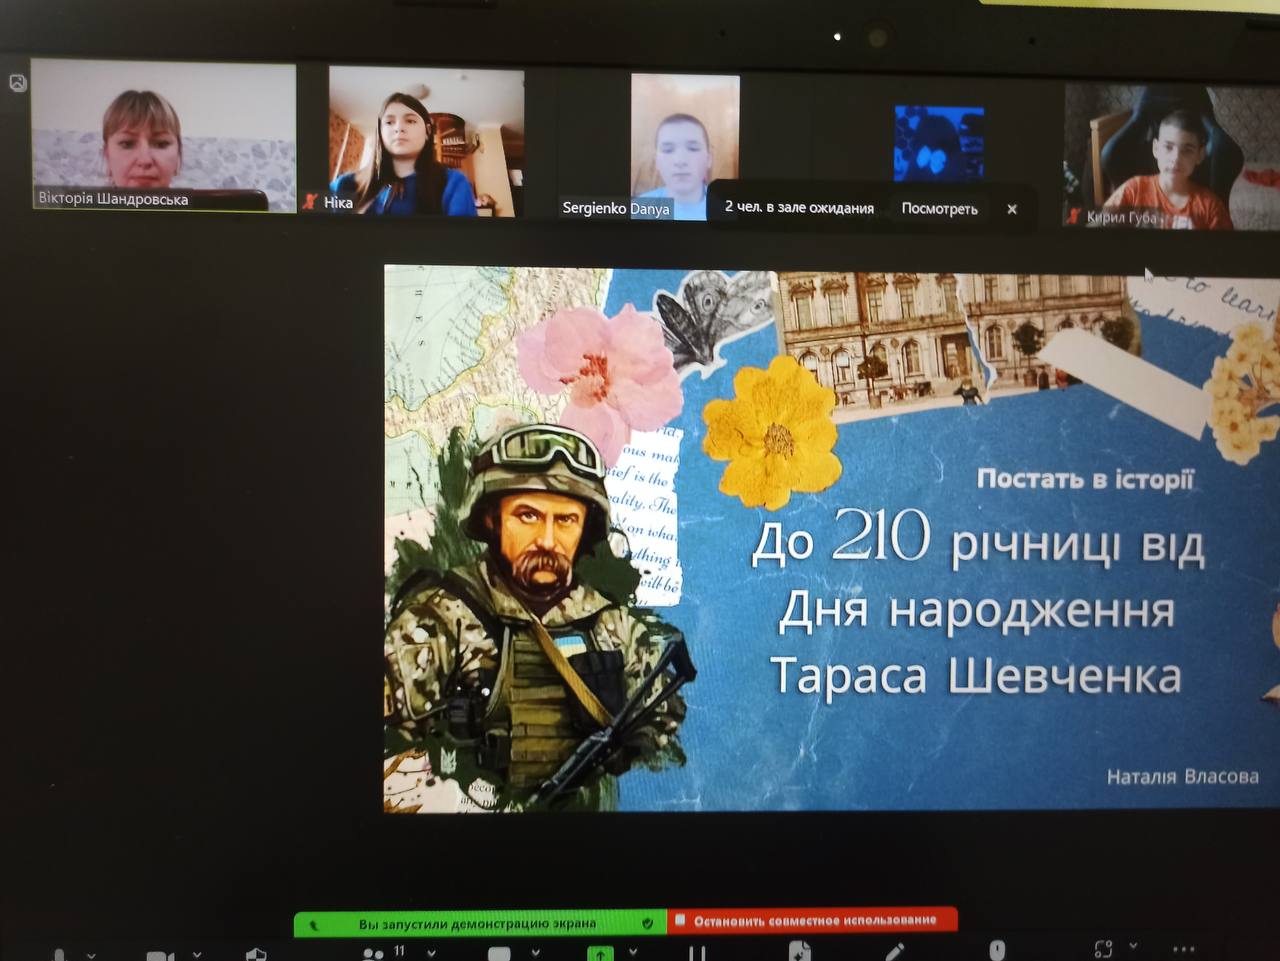Toggle the camera video icon
Screen dimensions: 1280x961
pyautogui.click(x=160, y=955)
